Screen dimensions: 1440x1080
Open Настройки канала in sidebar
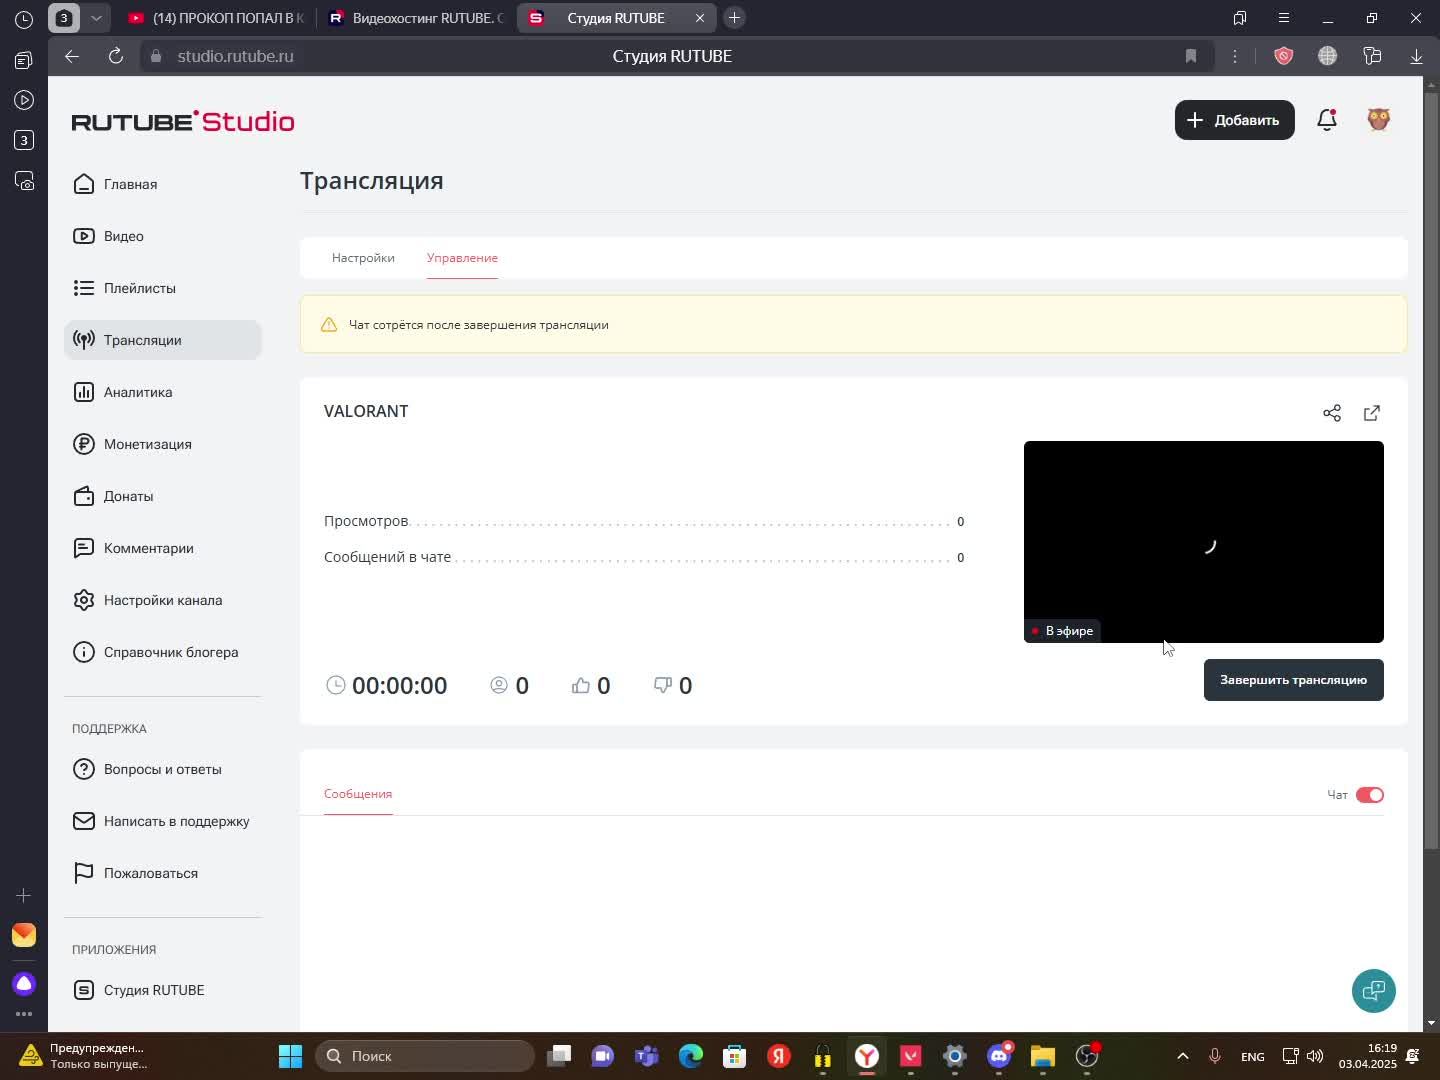coord(162,600)
